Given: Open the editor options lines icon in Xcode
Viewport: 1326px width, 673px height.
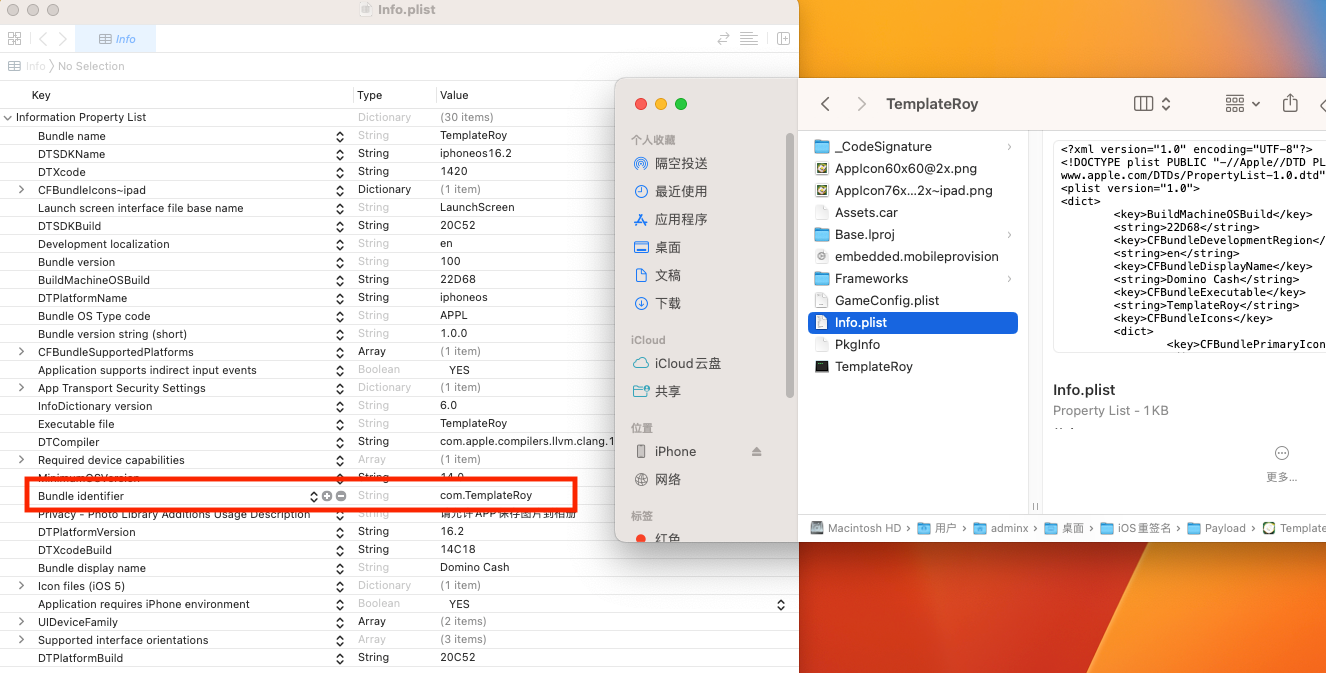Looking at the screenshot, I should click(748, 39).
